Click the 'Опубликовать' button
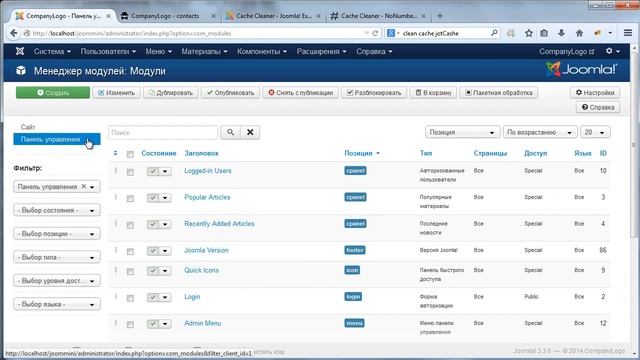The width and height of the screenshot is (640, 360). pyautogui.click(x=230, y=93)
